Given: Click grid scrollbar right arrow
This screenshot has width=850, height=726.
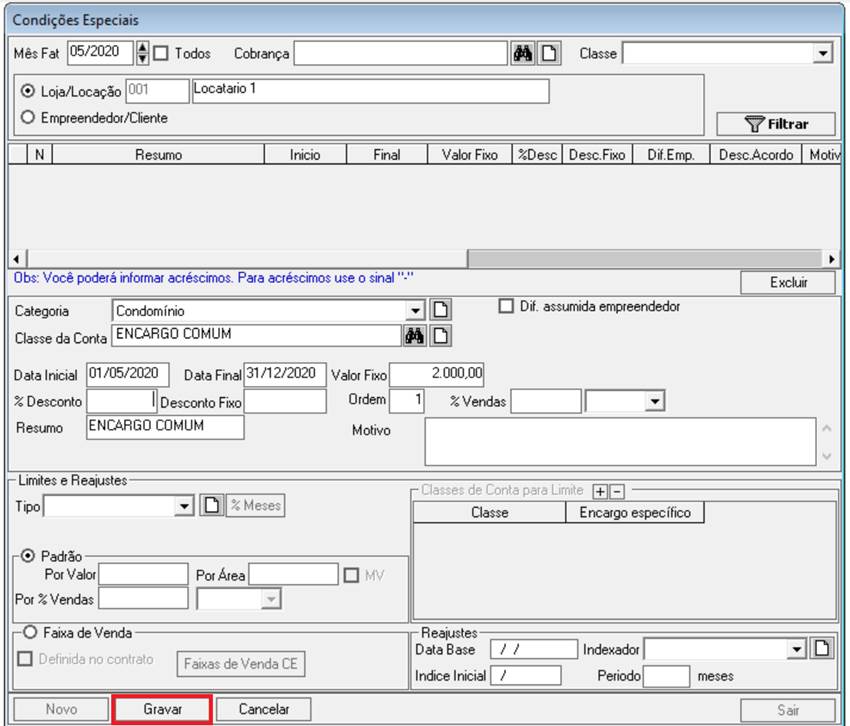Looking at the screenshot, I should [x=832, y=259].
